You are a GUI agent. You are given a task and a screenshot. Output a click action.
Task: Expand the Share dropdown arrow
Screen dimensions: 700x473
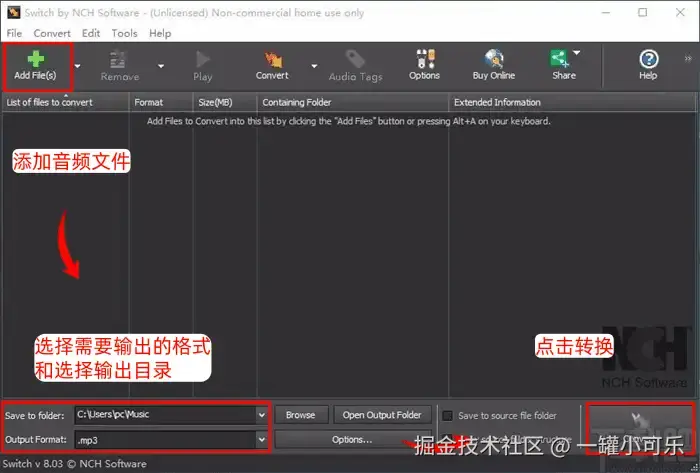(x=577, y=53)
